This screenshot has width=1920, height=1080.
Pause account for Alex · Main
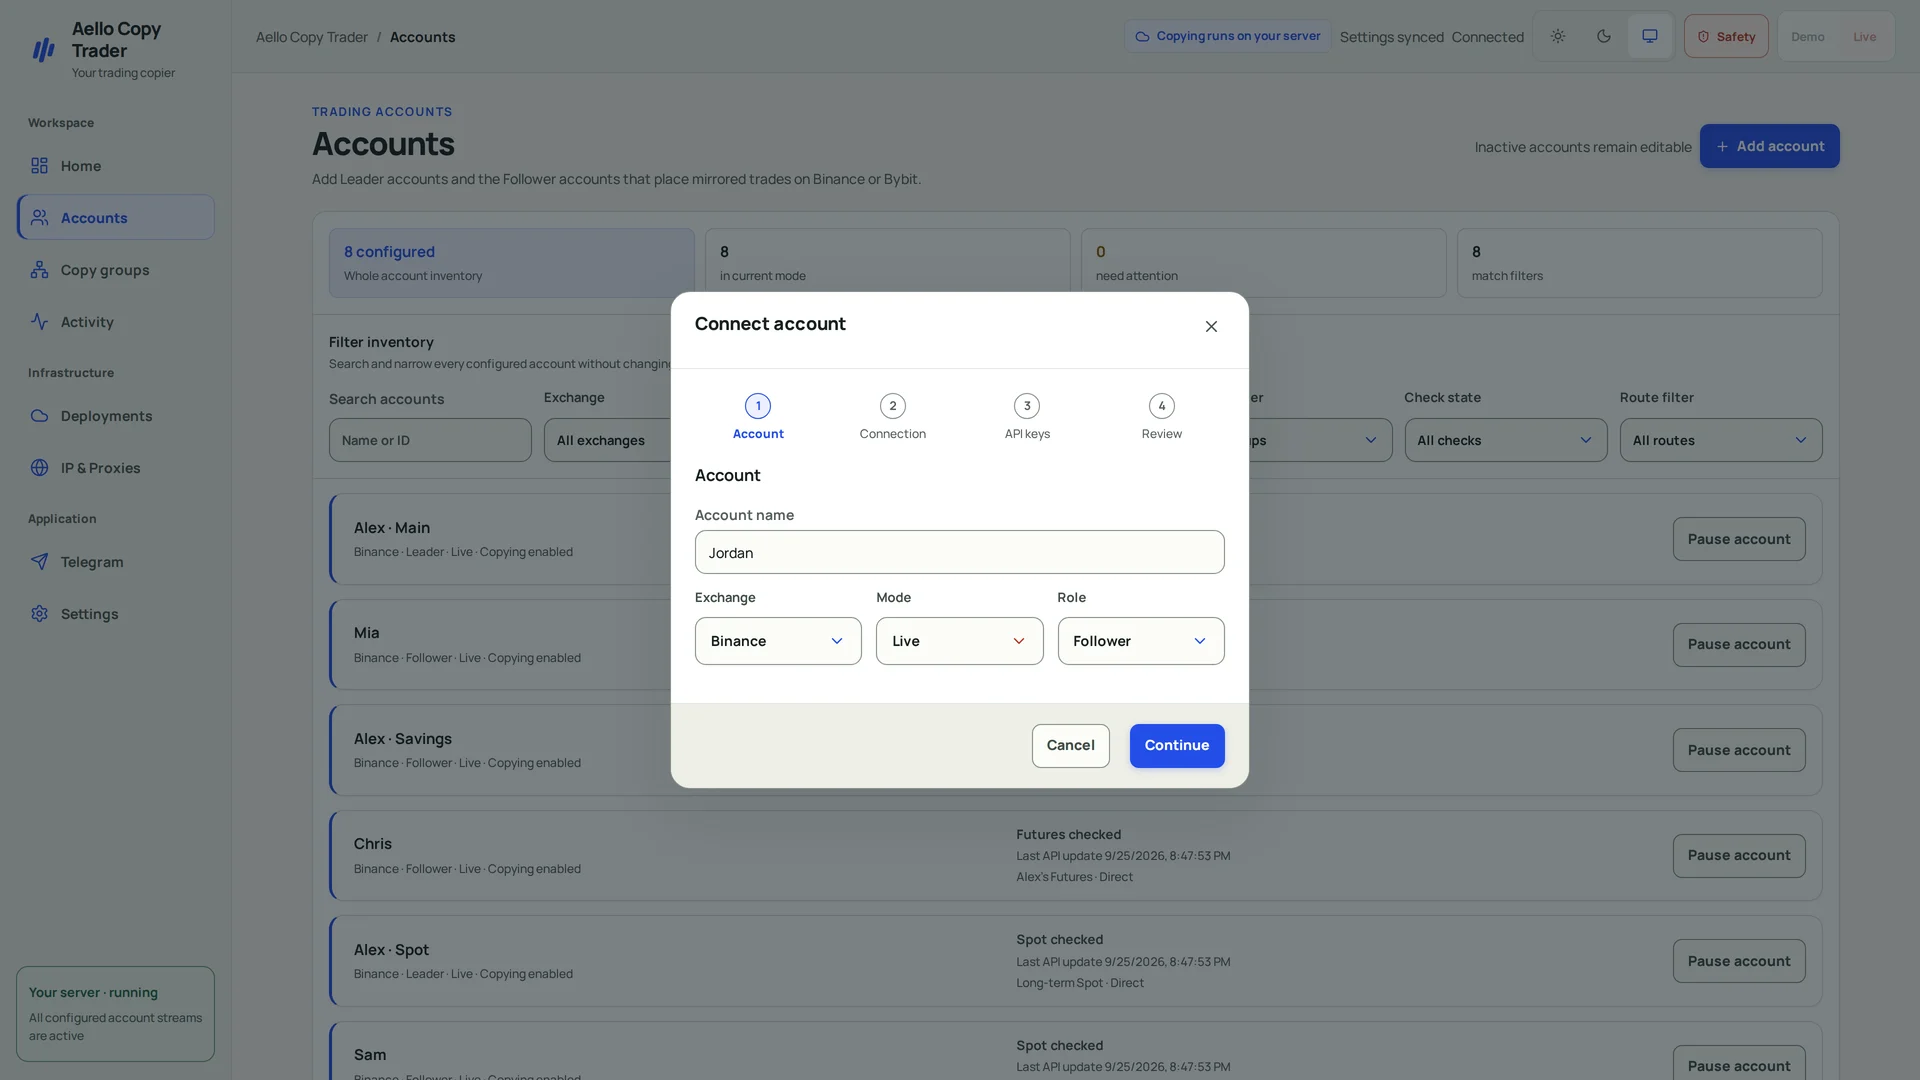pyautogui.click(x=1739, y=539)
